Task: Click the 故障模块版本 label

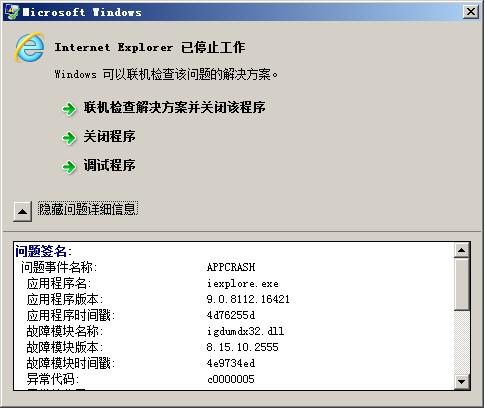Action: pyautogui.click(x=65, y=347)
